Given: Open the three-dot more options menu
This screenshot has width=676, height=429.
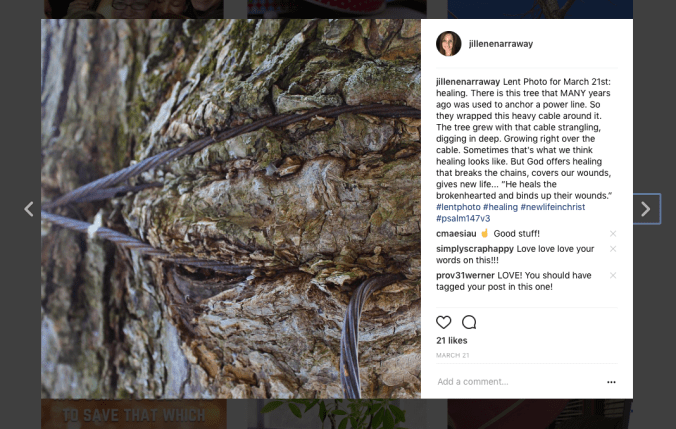Looking at the screenshot, I should [x=611, y=382].
